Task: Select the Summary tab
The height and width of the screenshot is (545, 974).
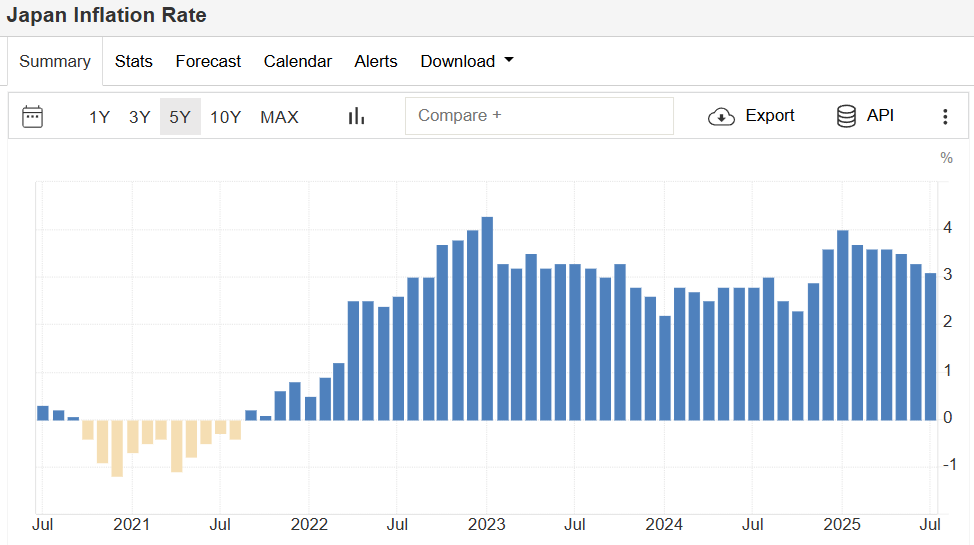Action: [x=55, y=61]
